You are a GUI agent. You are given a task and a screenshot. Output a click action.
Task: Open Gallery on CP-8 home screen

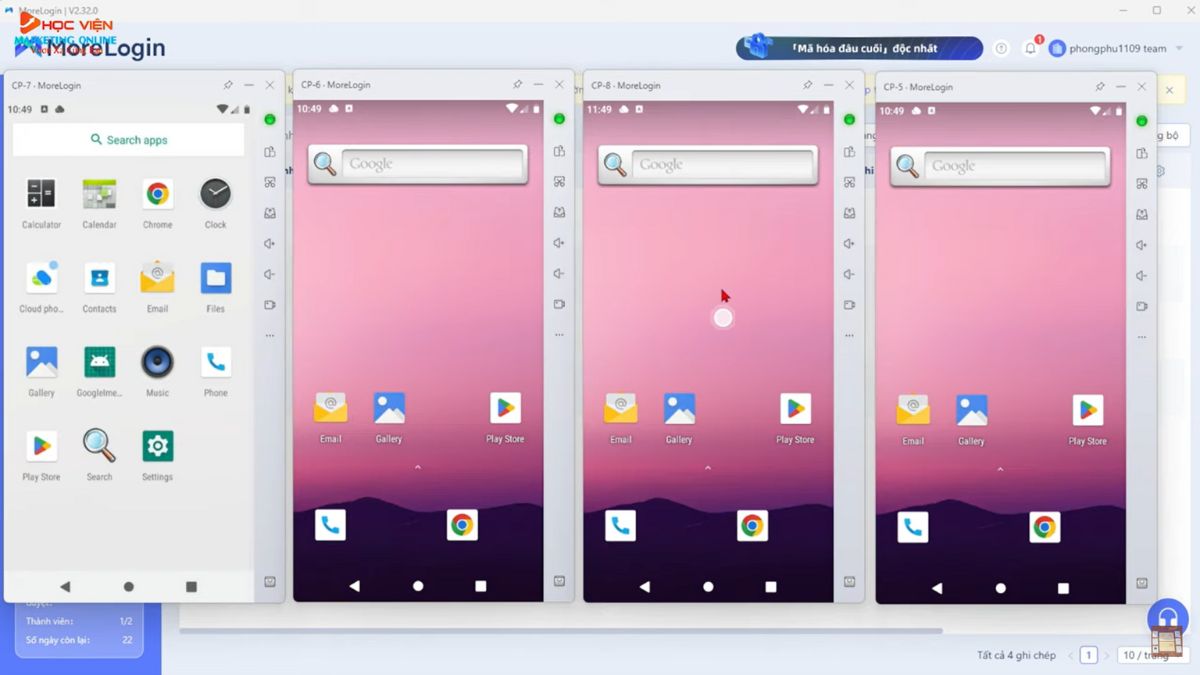[x=679, y=408]
